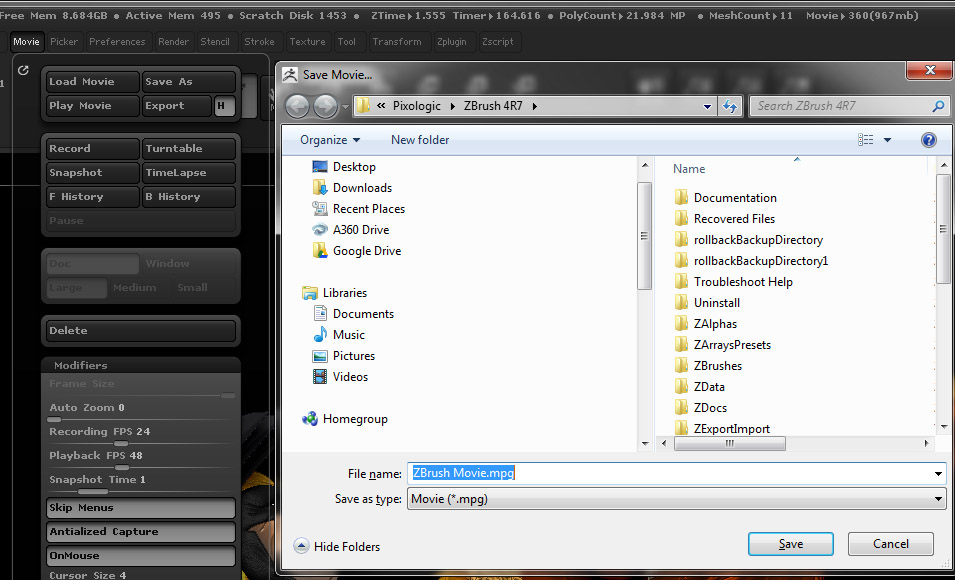Select the ZAlphas folder
This screenshot has width=955, height=580.
point(706,324)
